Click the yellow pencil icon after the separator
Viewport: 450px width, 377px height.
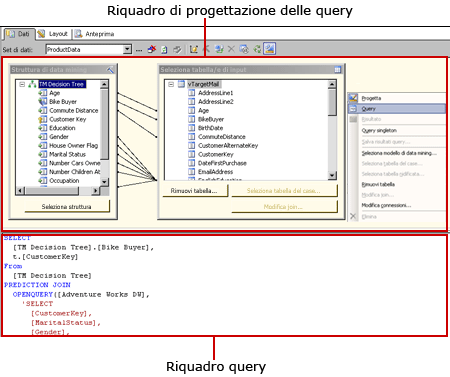click(x=194, y=49)
